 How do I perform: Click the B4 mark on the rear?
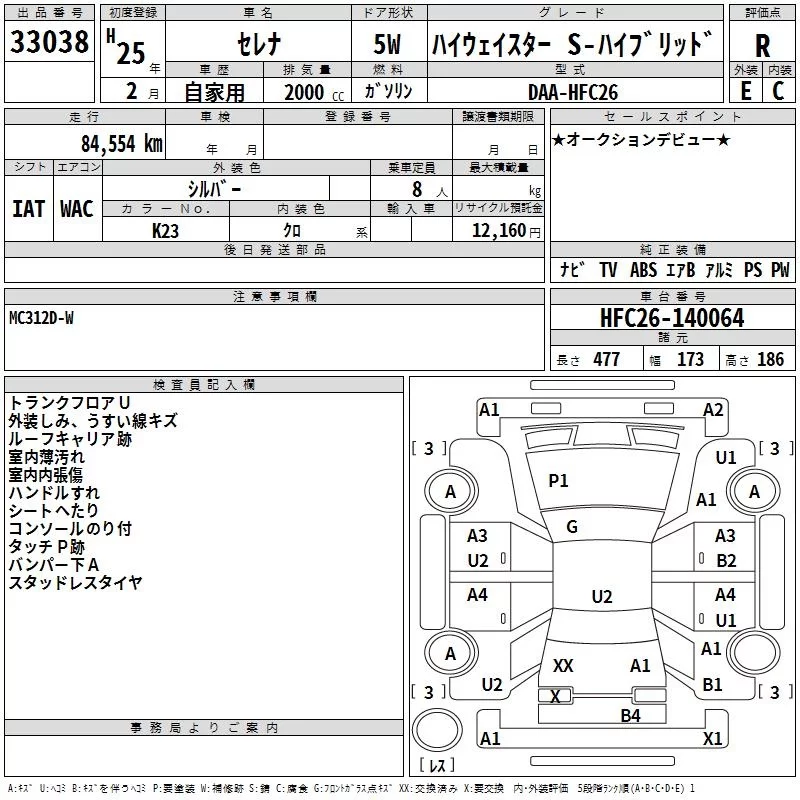(x=630, y=715)
